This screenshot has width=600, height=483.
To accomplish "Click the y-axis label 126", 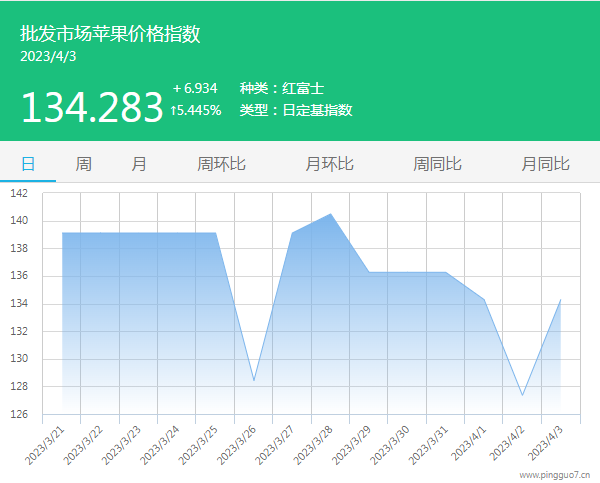I will pos(19,414).
